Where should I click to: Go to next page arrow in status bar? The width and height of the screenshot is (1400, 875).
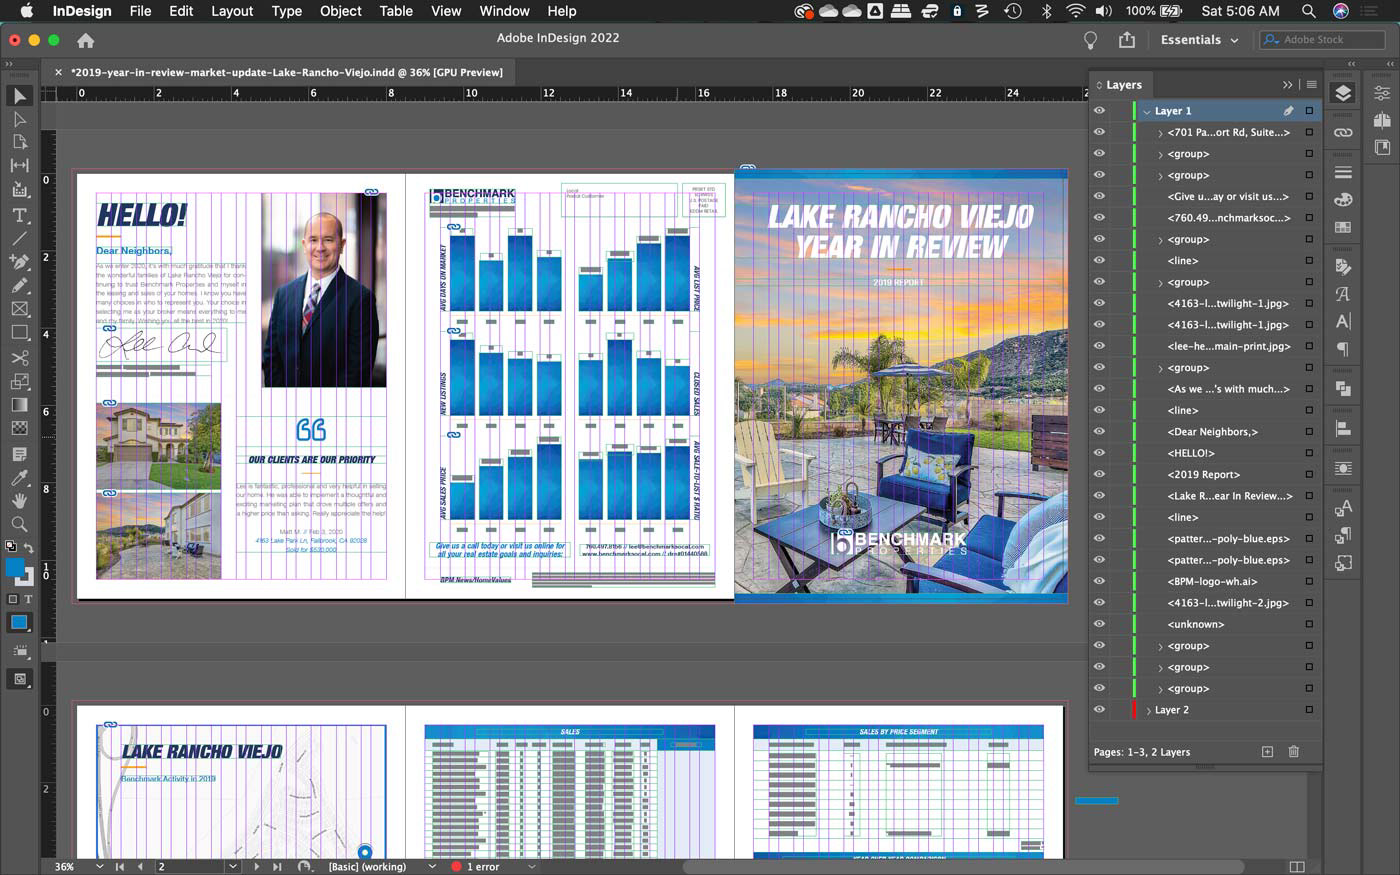tap(257, 867)
